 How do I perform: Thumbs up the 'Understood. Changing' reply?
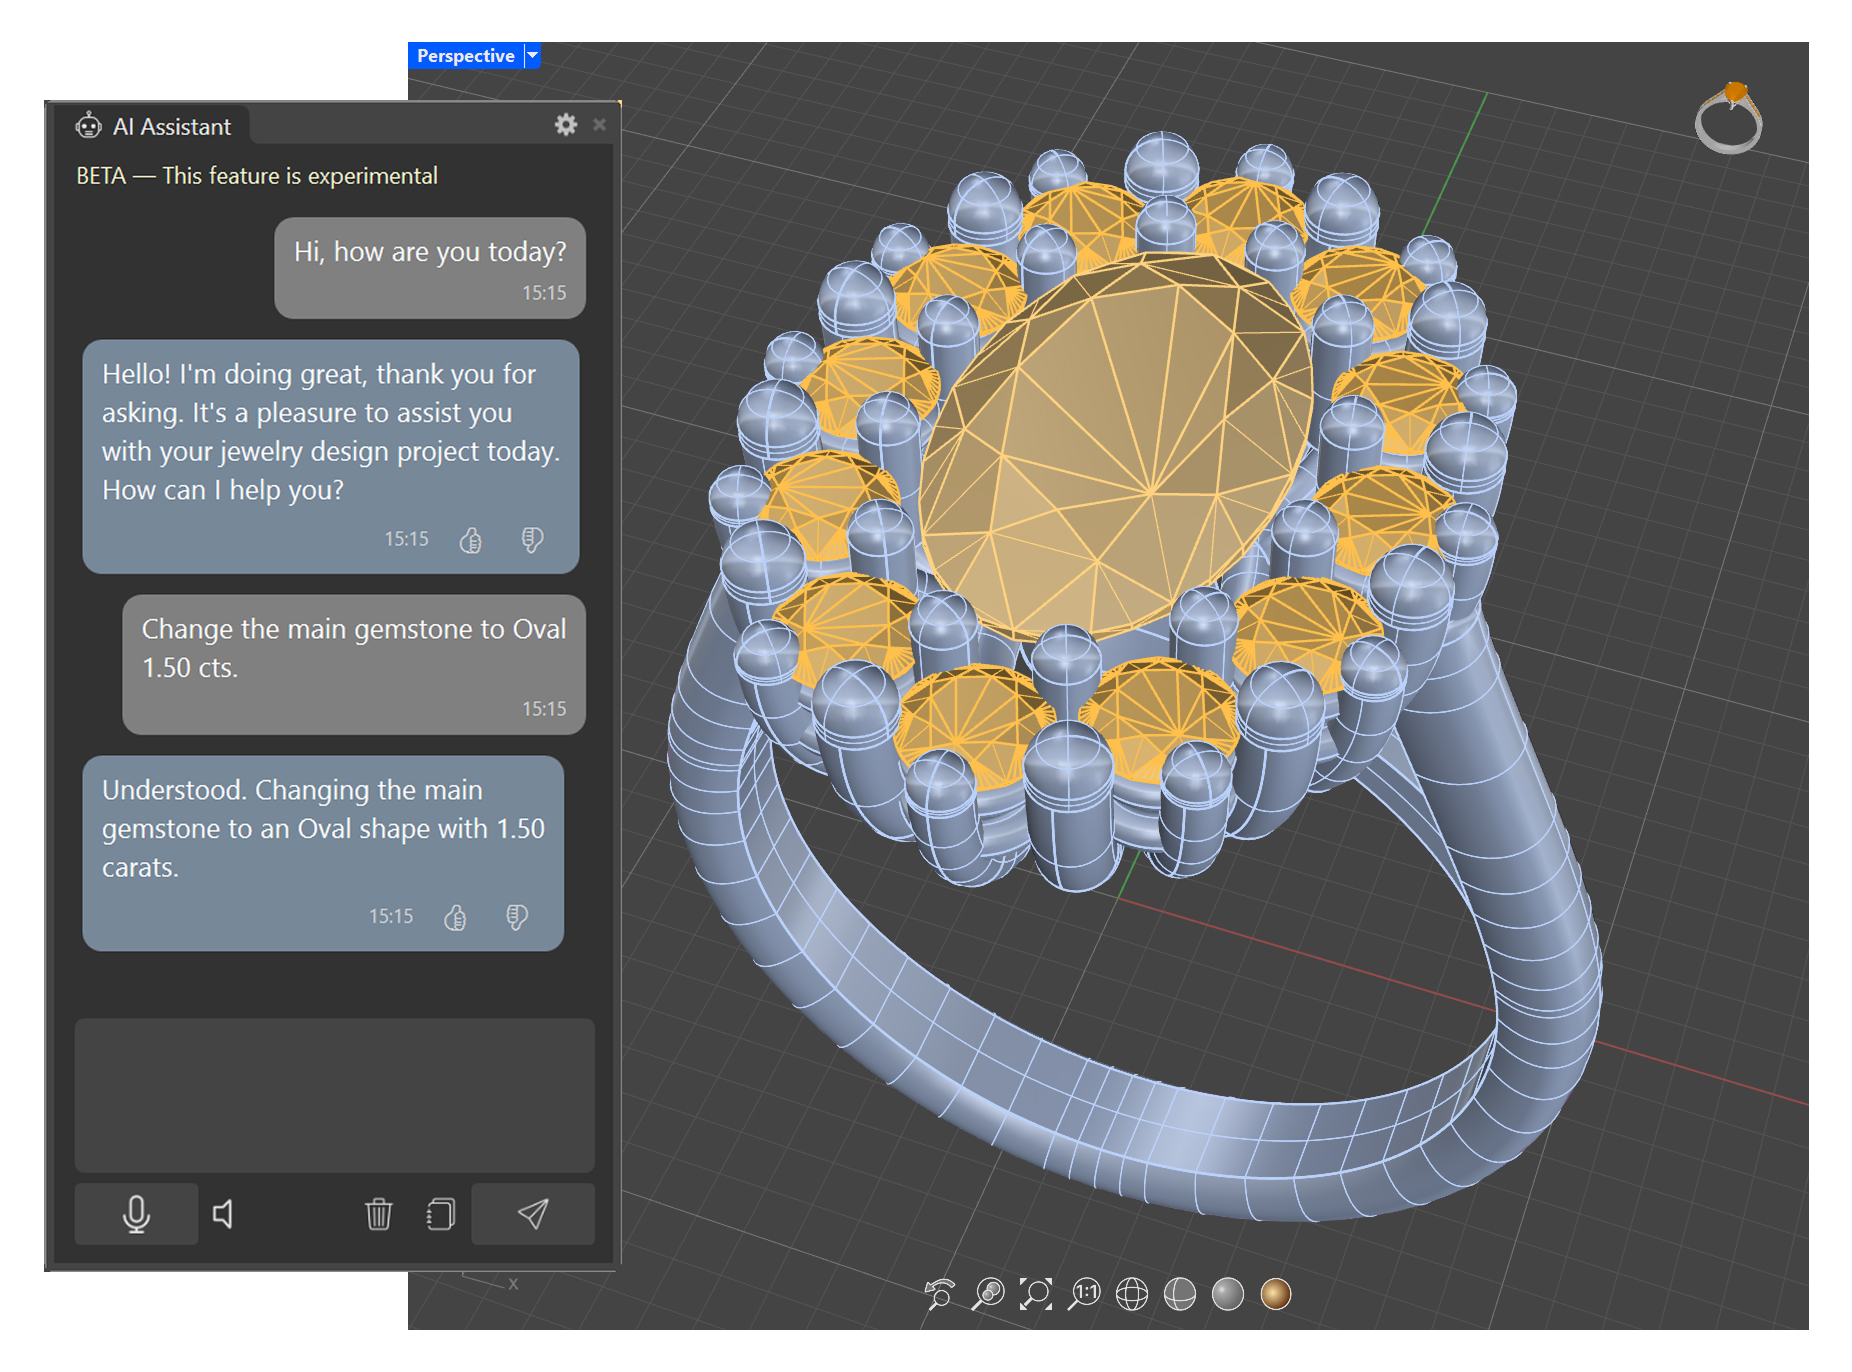455,917
